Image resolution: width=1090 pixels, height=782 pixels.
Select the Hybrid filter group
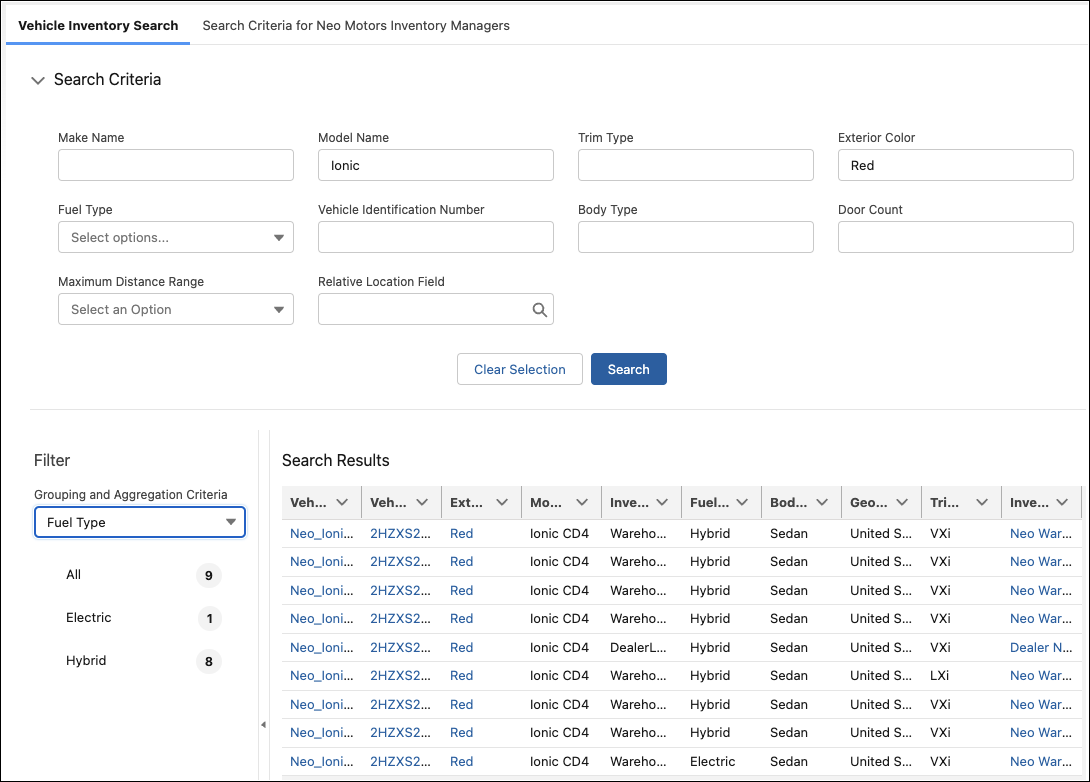pyautogui.click(x=86, y=661)
